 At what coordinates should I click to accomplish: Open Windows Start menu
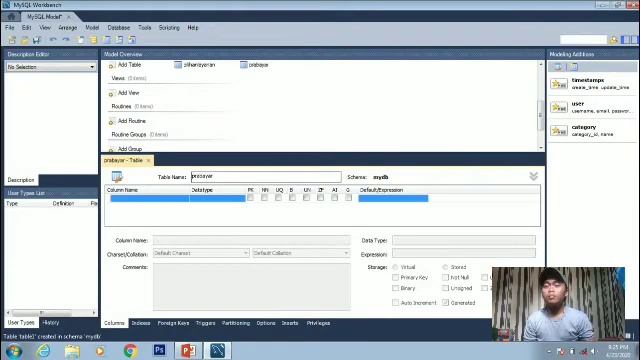click(x=14, y=351)
